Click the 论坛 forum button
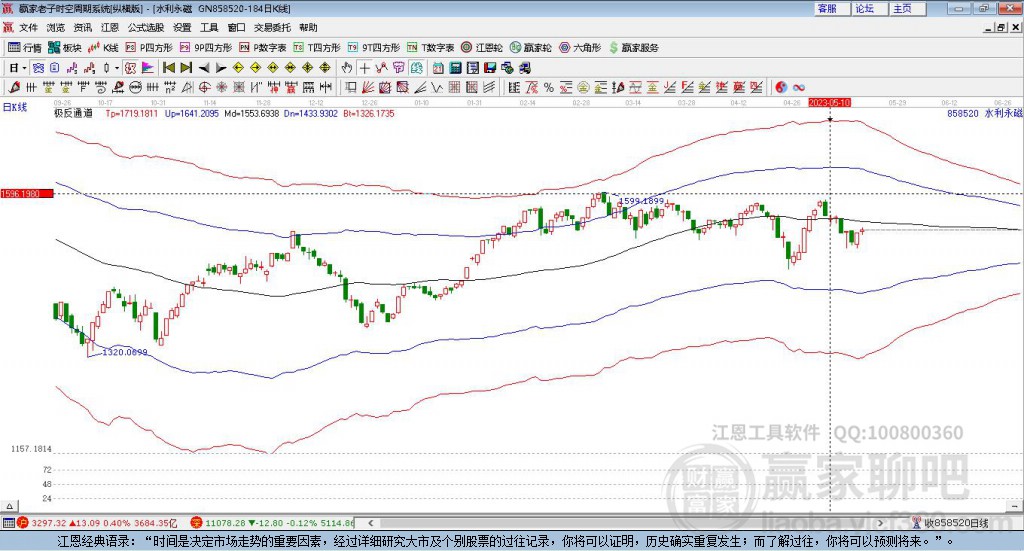1024x551 pixels. click(x=864, y=8)
